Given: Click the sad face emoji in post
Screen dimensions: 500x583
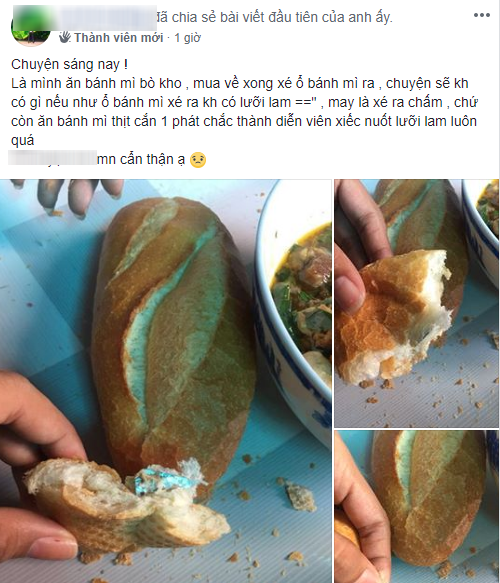Looking at the screenshot, I should pos(198,160).
